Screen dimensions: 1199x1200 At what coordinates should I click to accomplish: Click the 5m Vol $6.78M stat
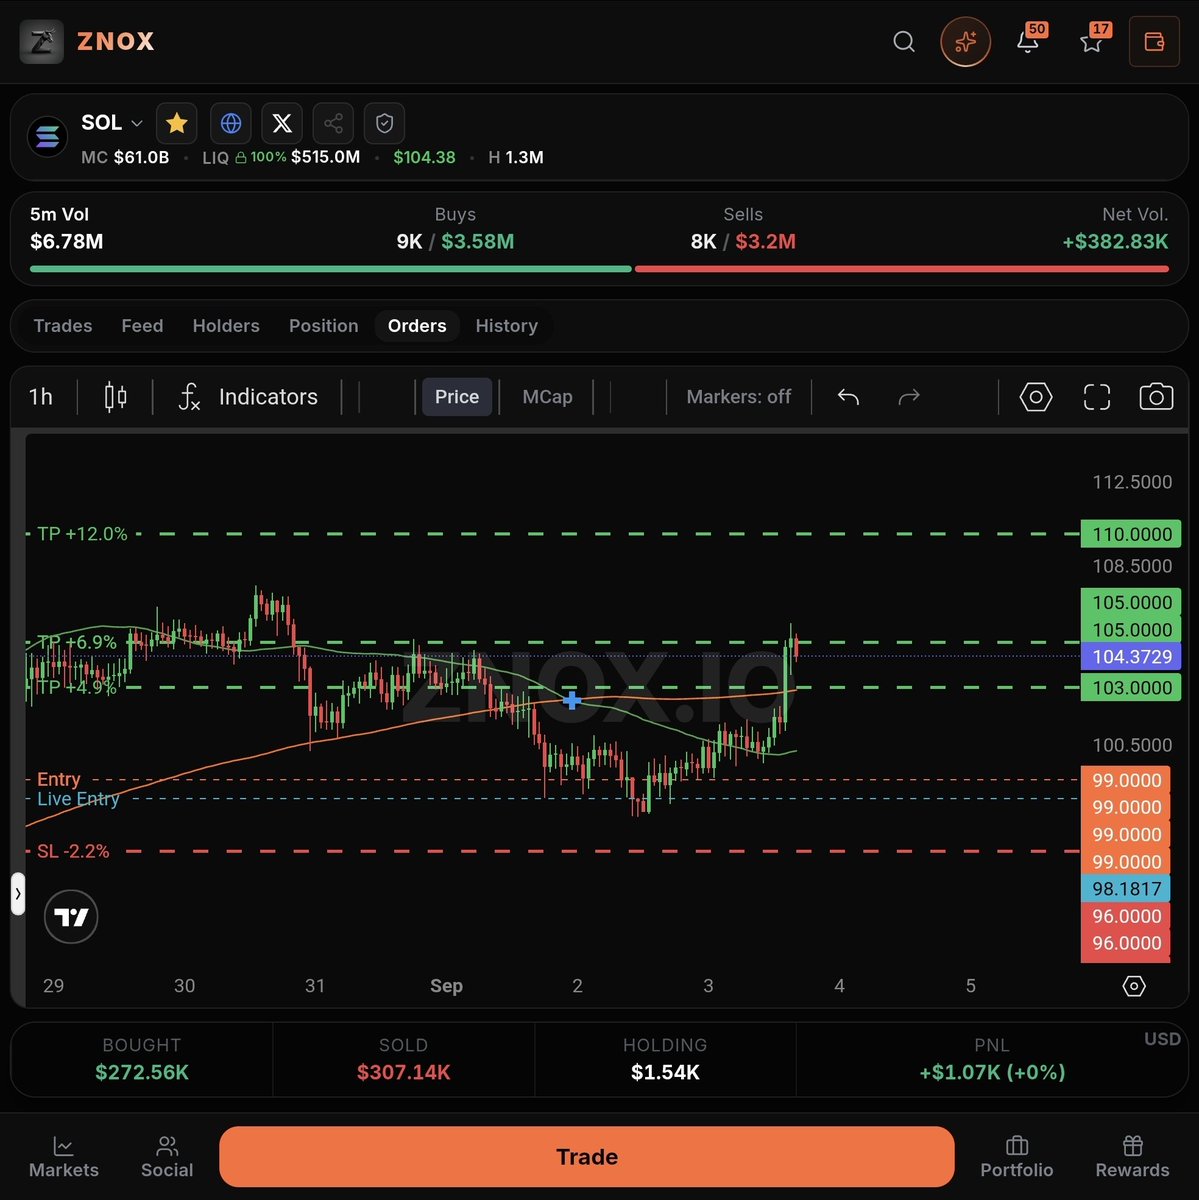click(x=67, y=229)
